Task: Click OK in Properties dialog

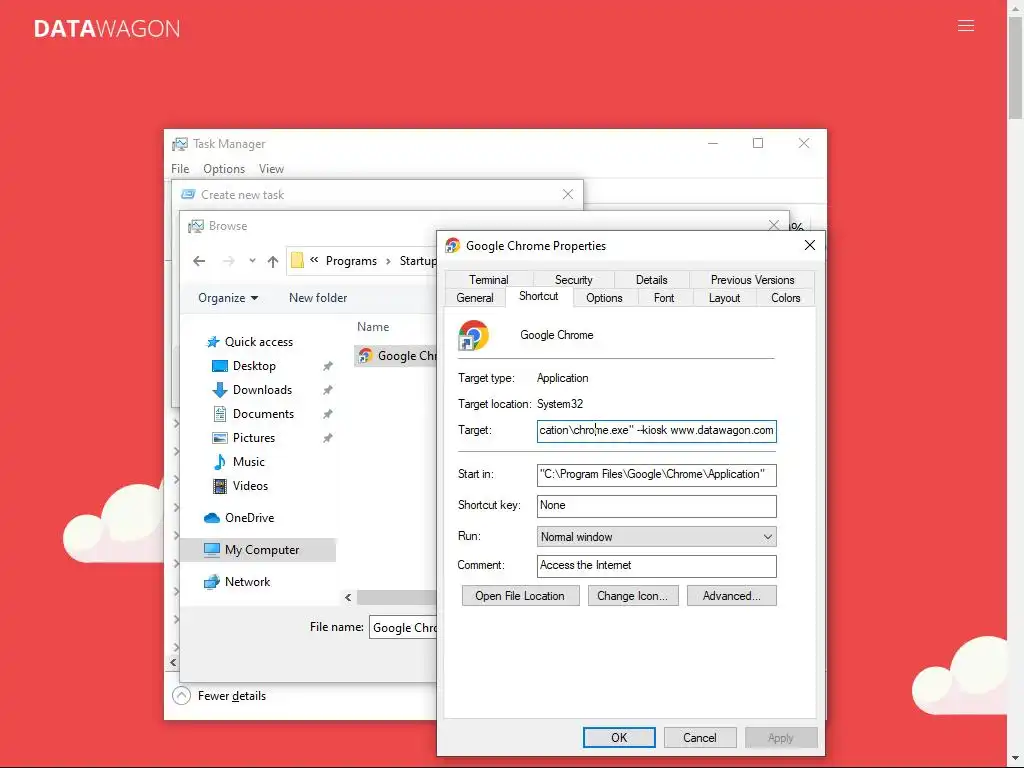Action: (618, 737)
